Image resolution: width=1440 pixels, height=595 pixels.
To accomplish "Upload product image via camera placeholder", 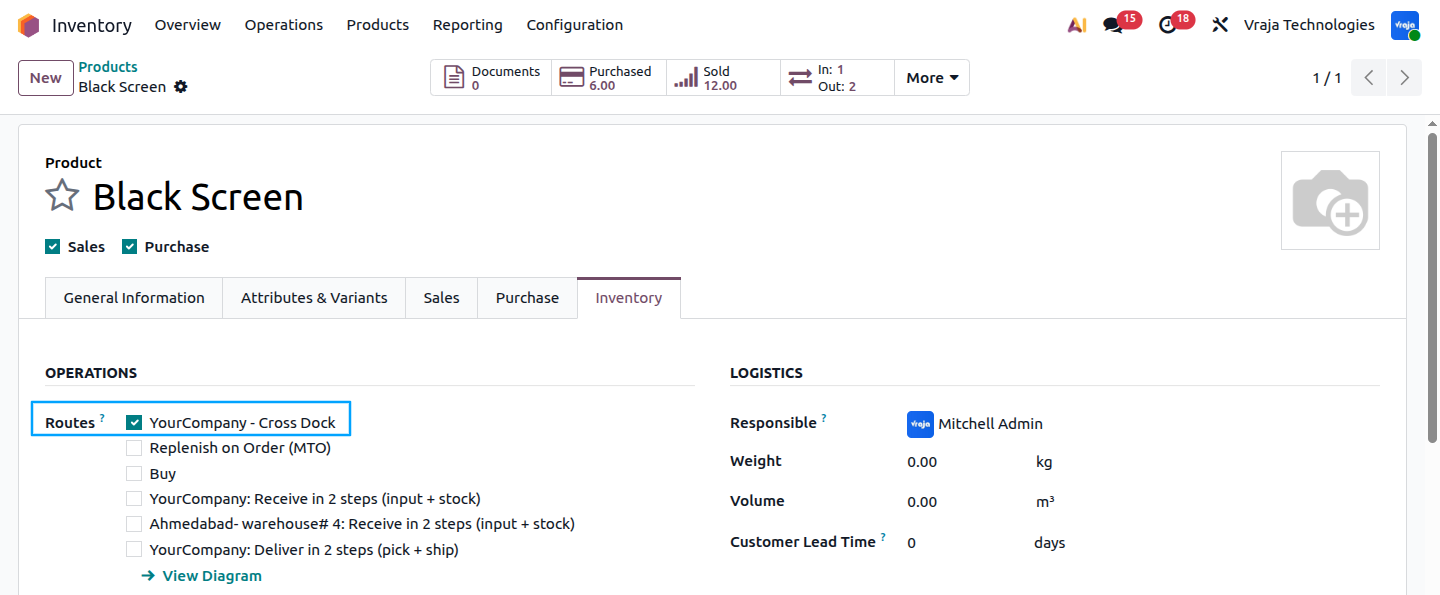I will pos(1330,200).
